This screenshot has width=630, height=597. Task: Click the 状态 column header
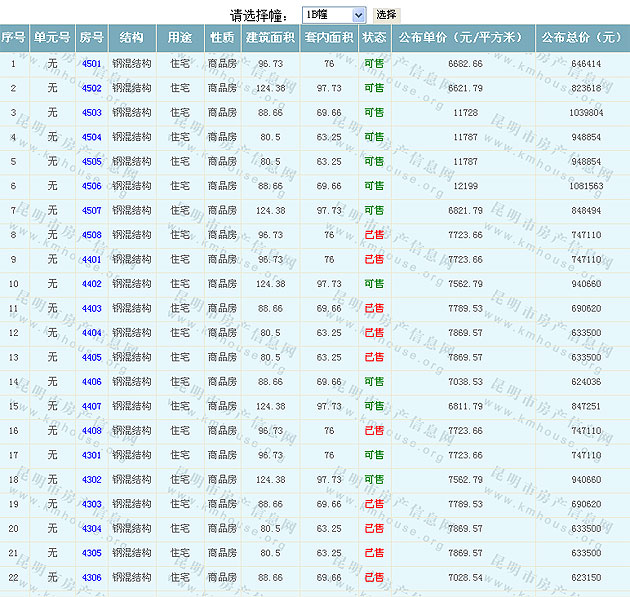coord(374,38)
